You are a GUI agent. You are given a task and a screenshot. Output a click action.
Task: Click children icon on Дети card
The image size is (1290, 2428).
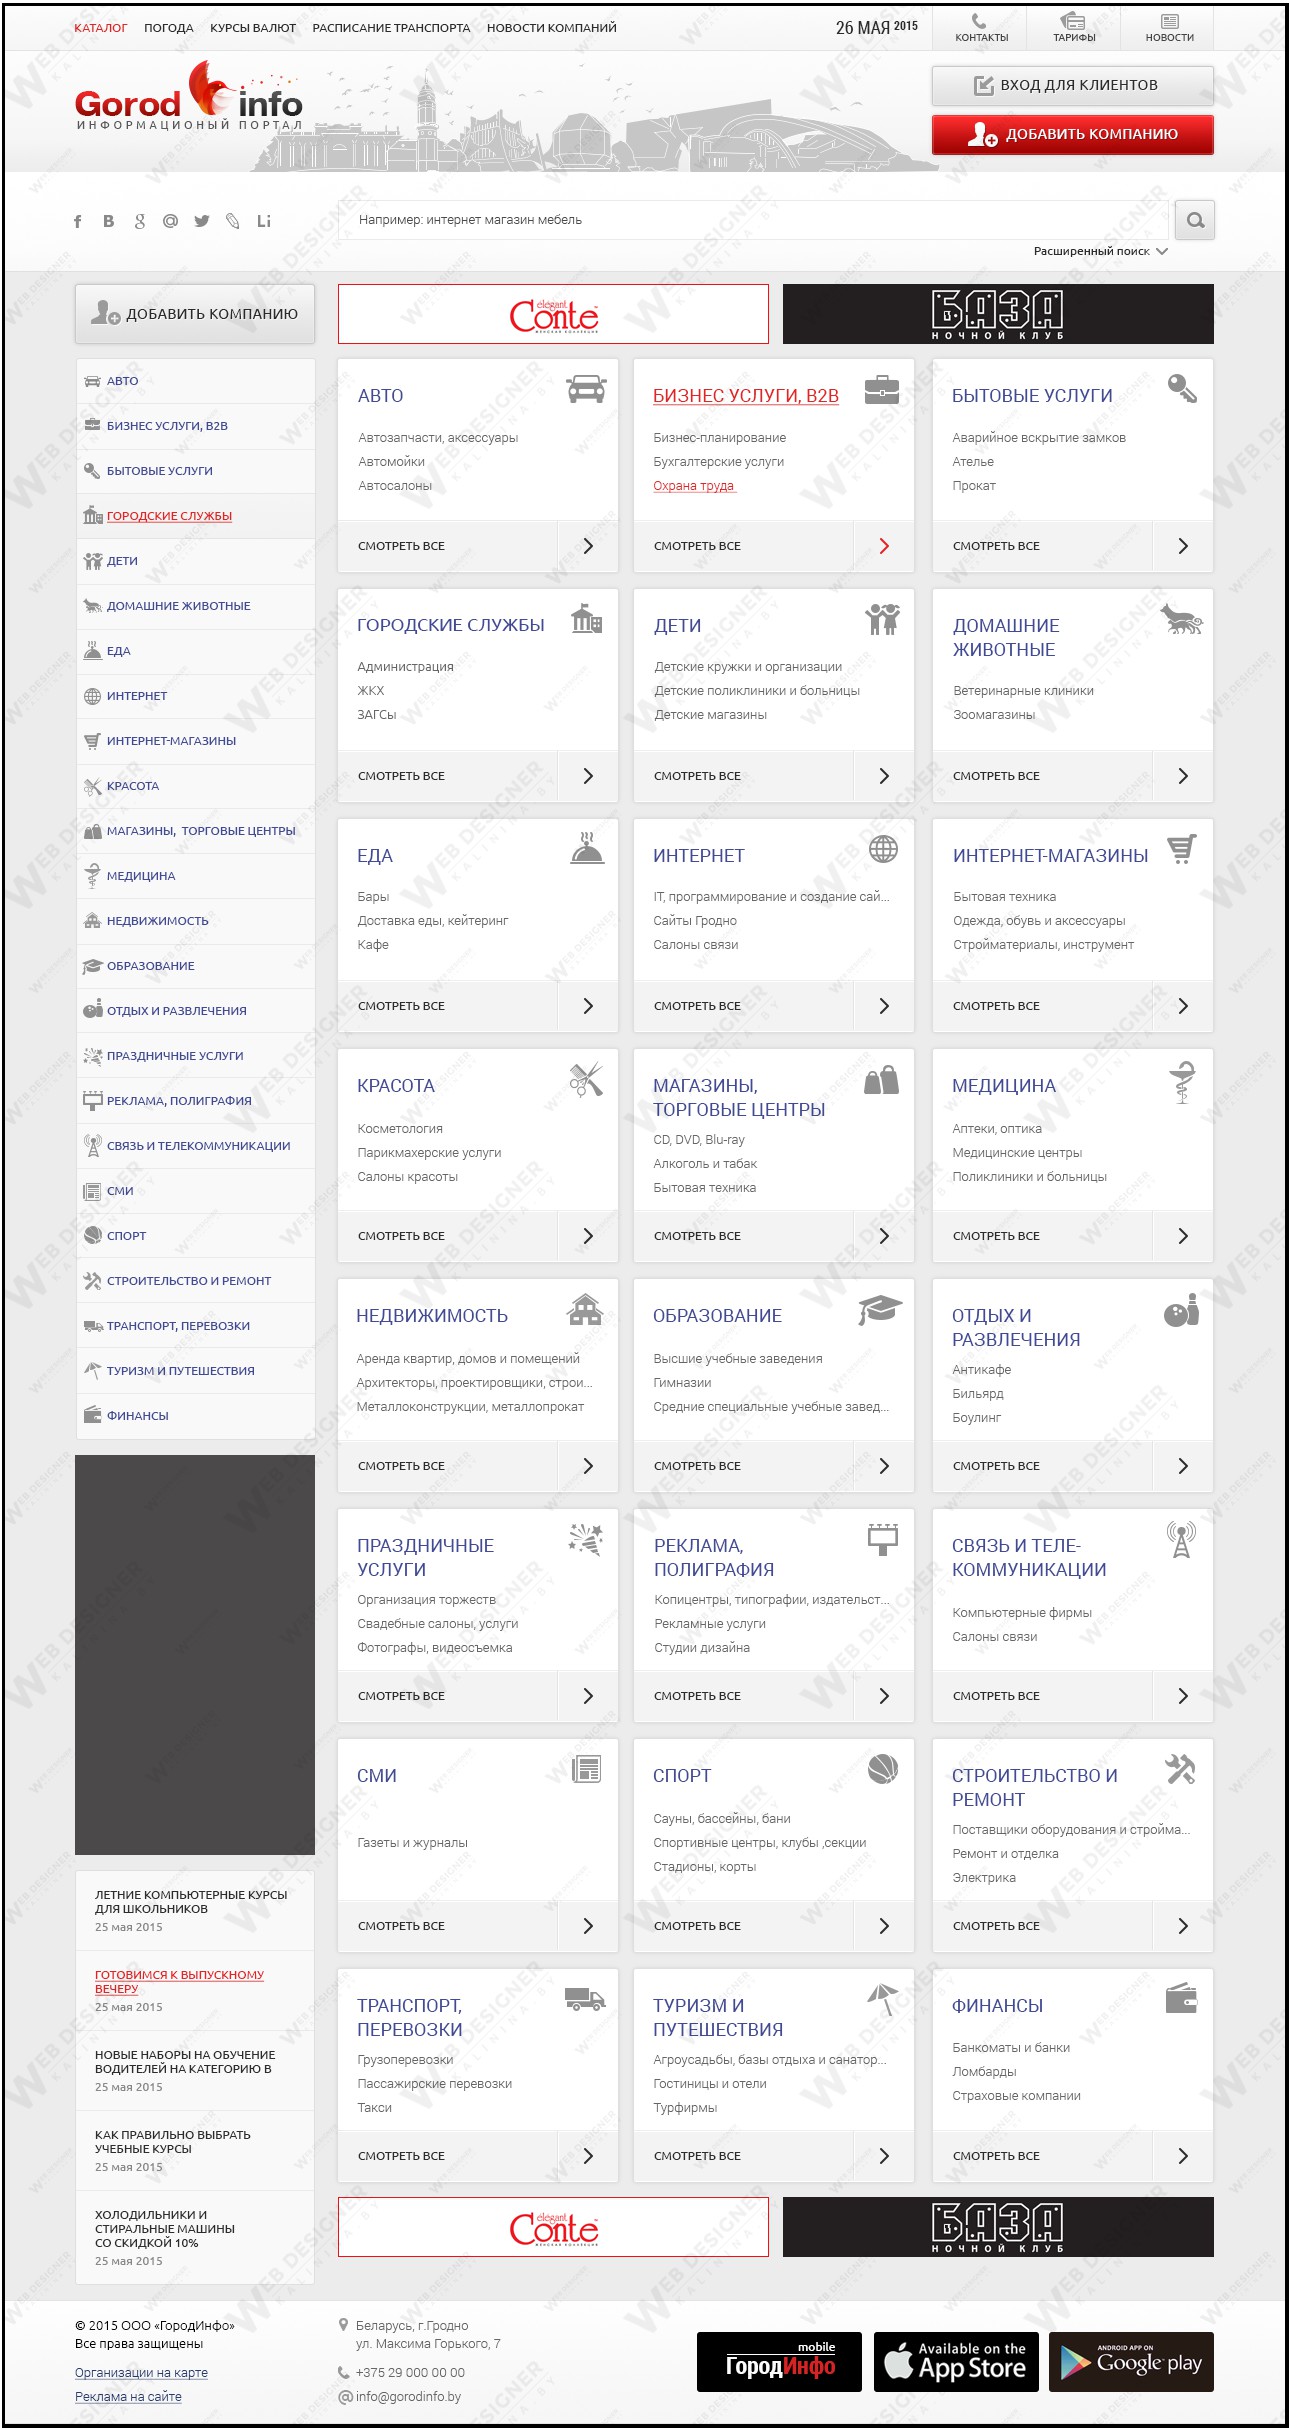click(x=882, y=619)
